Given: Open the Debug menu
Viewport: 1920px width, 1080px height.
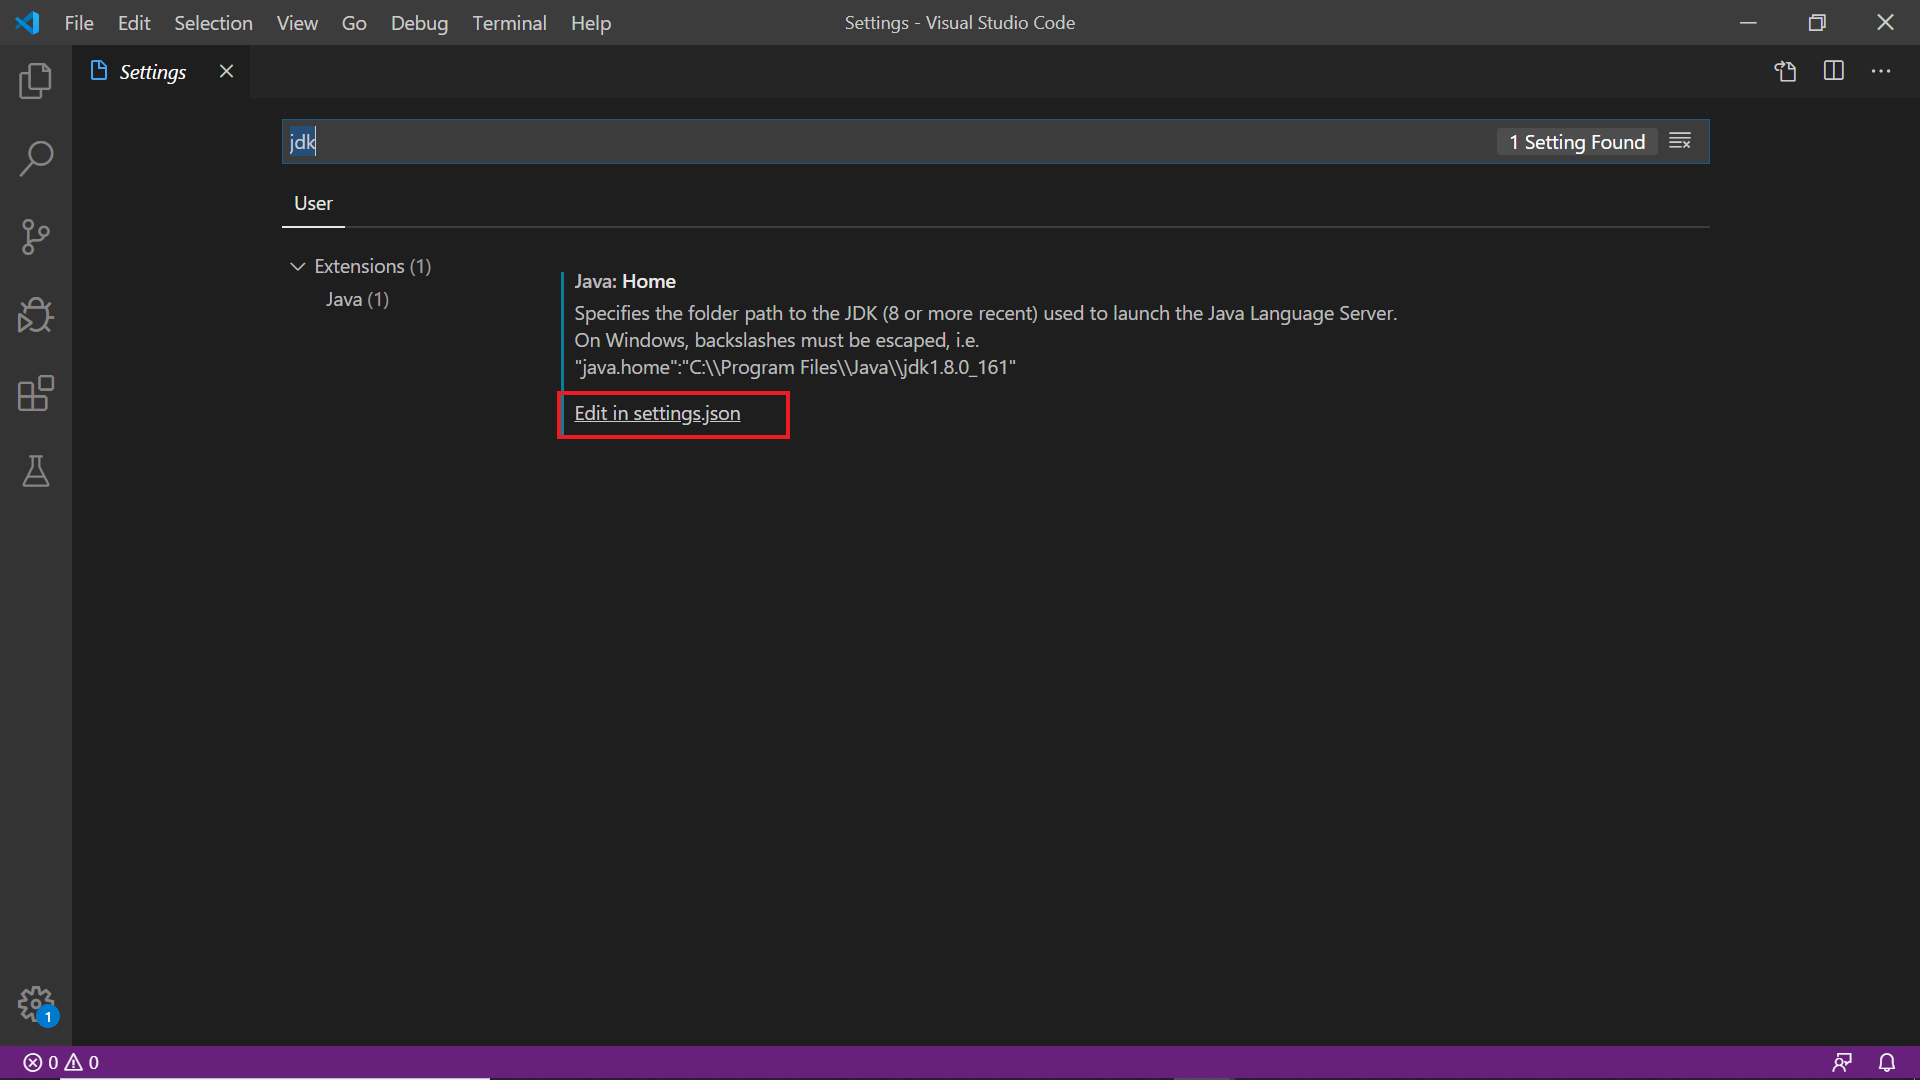Looking at the screenshot, I should tap(419, 22).
